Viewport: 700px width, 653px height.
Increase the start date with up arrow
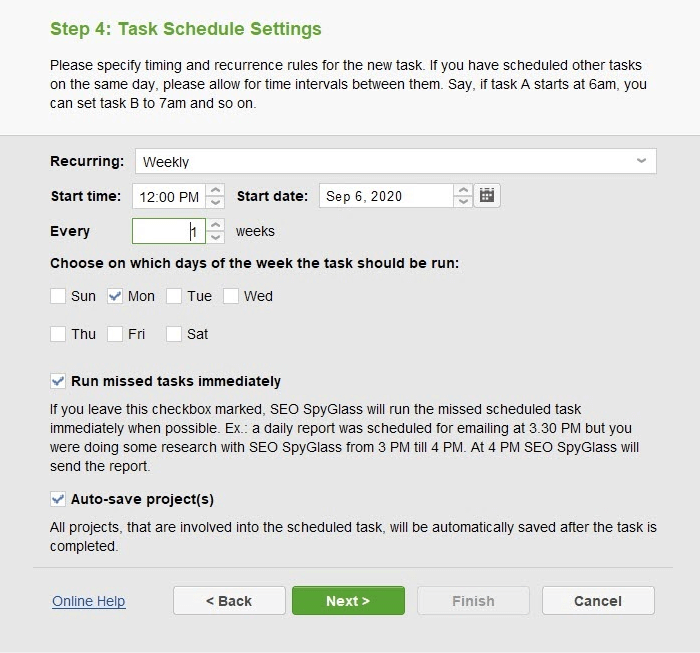click(x=463, y=190)
